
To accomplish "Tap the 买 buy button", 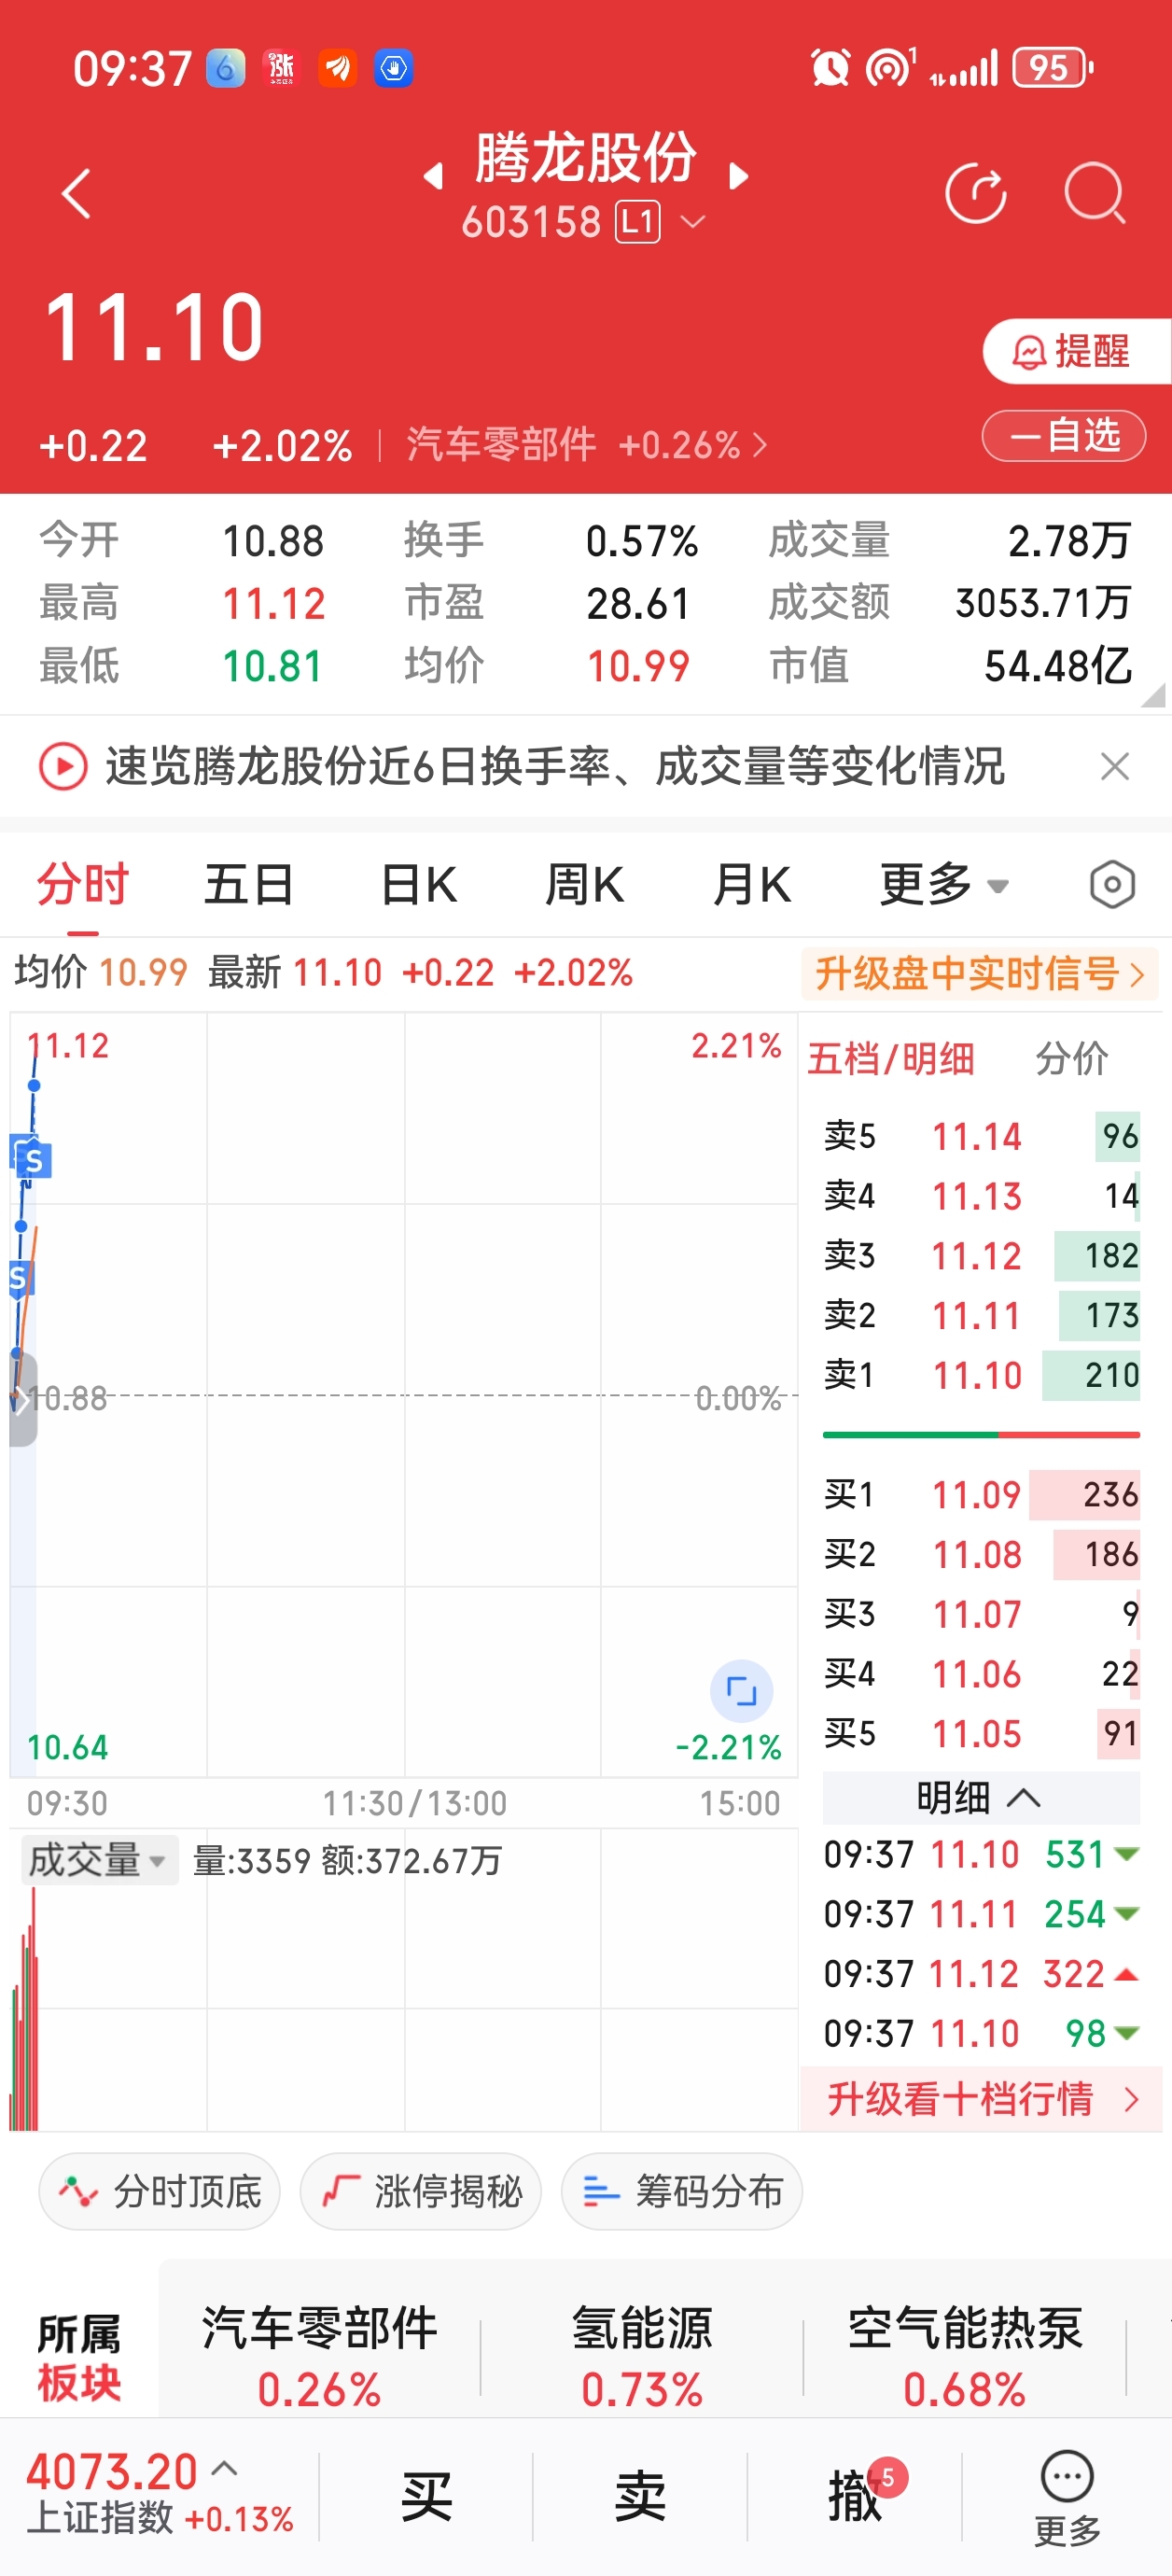I will coord(427,2496).
